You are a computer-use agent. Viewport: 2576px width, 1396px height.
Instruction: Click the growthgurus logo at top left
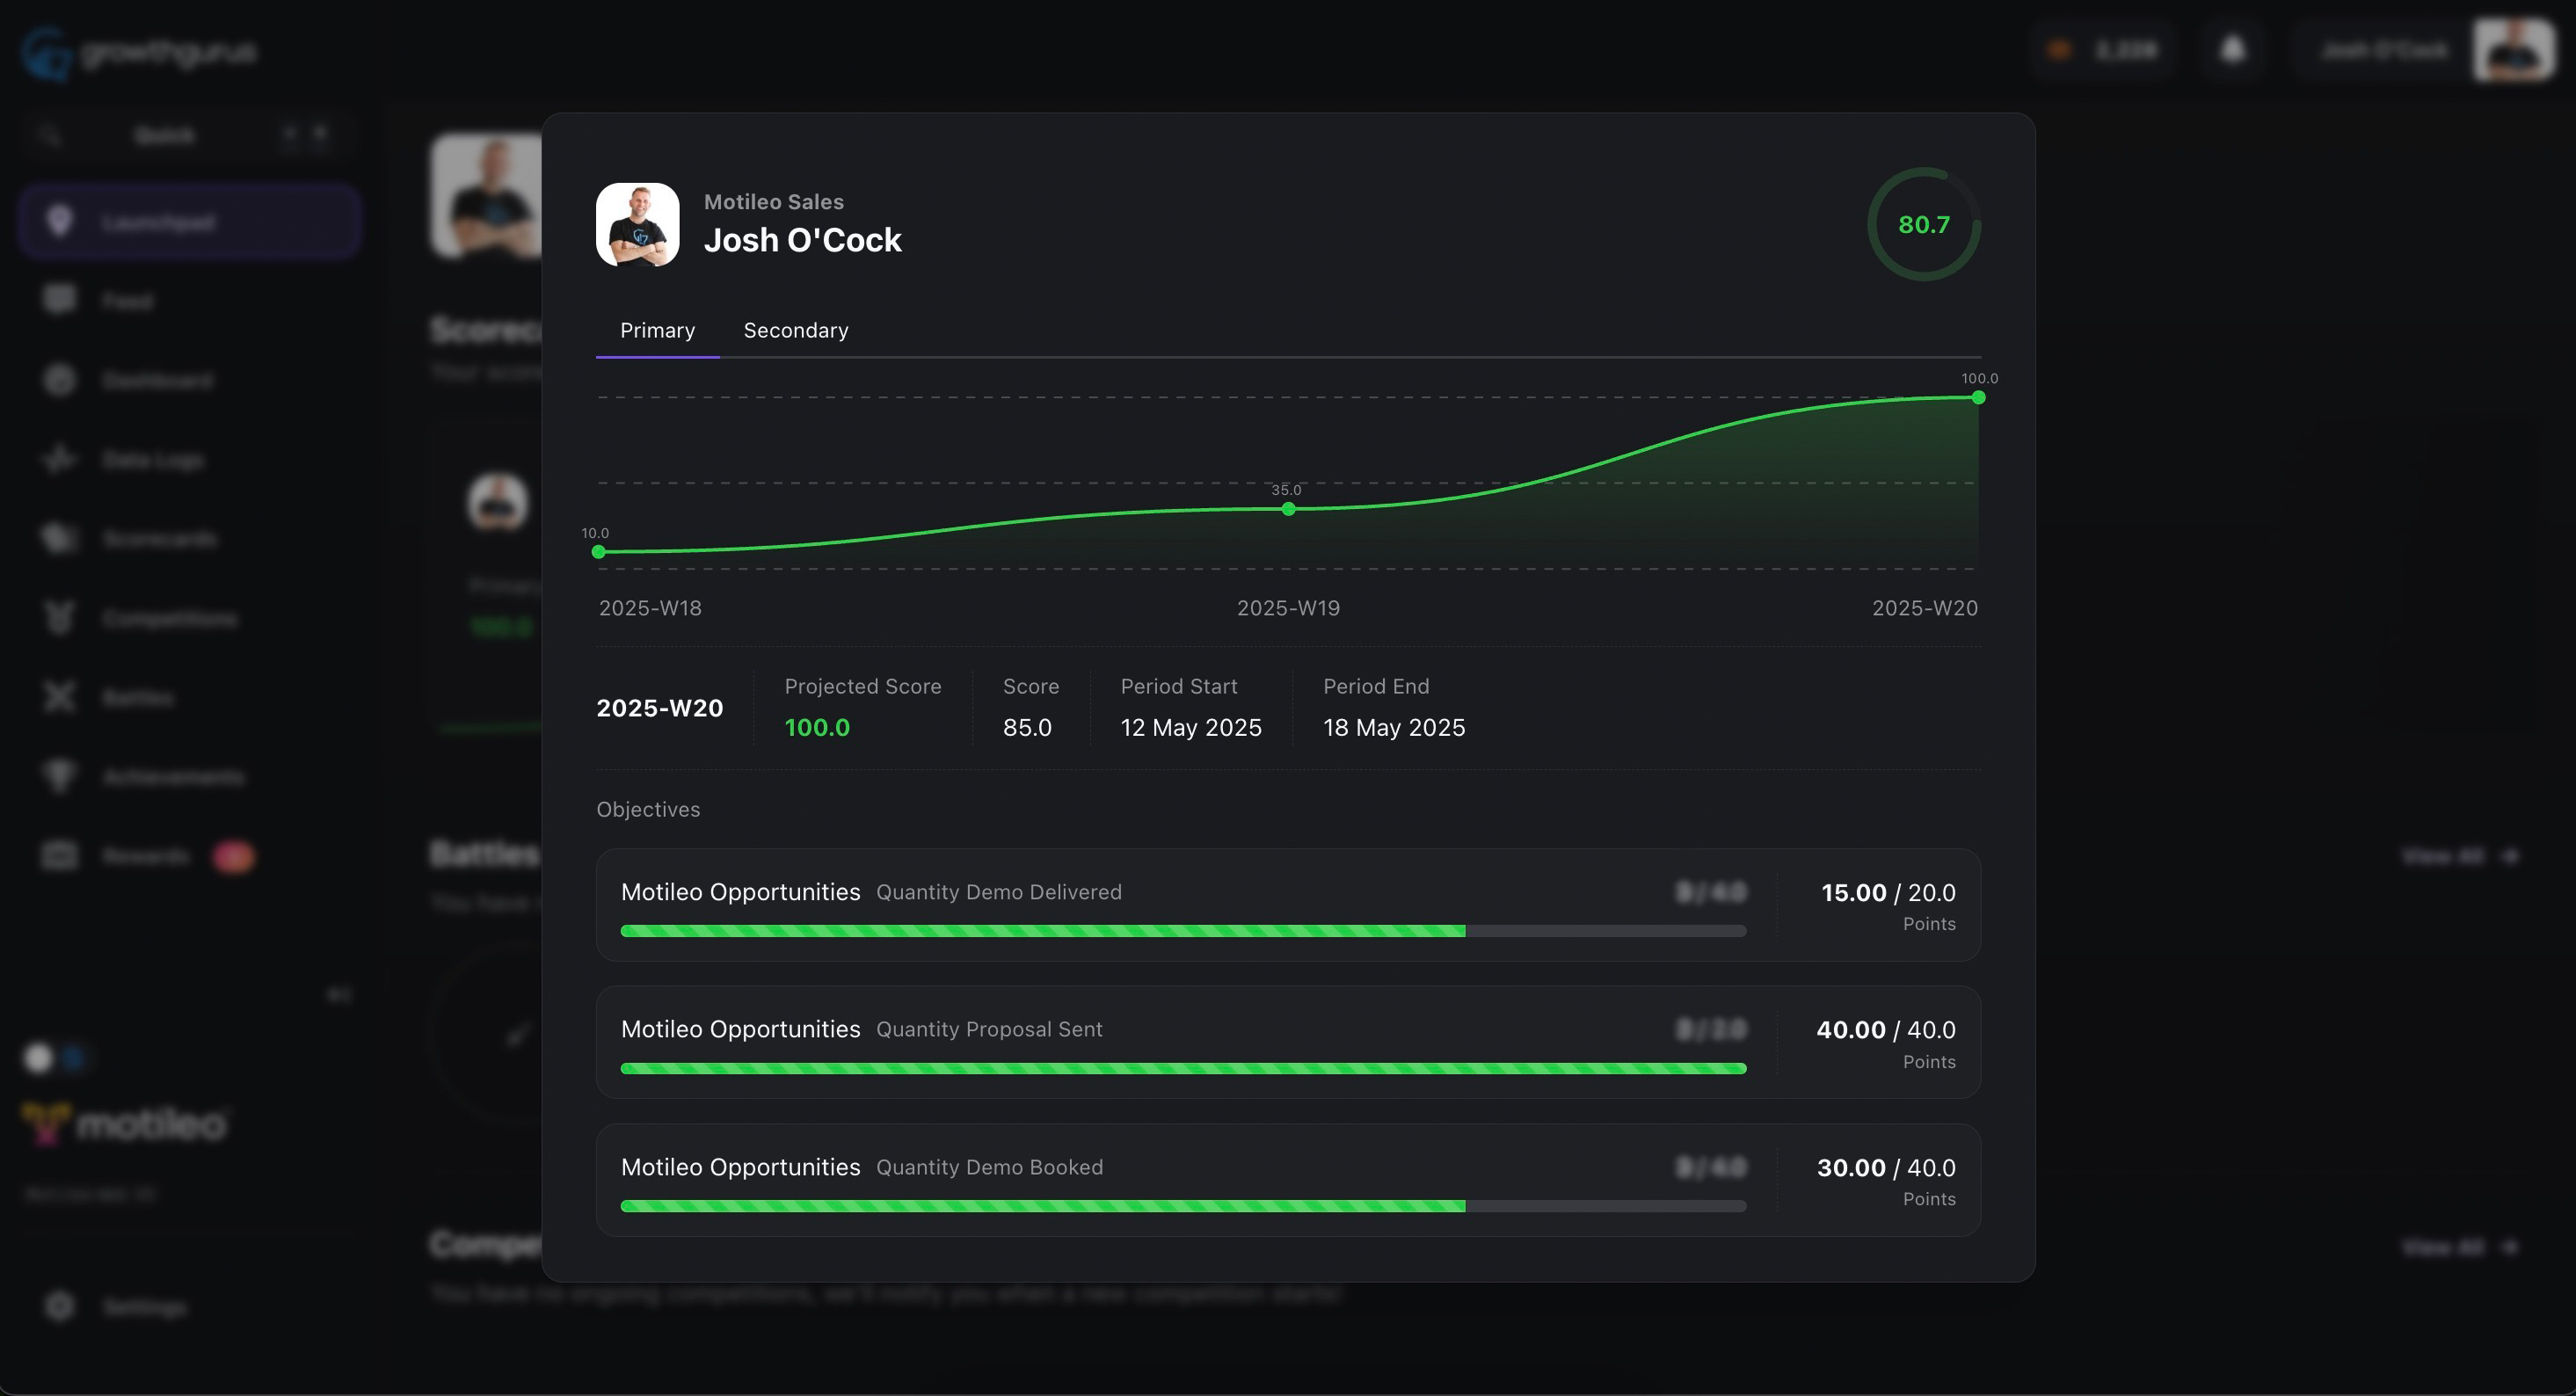(140, 51)
